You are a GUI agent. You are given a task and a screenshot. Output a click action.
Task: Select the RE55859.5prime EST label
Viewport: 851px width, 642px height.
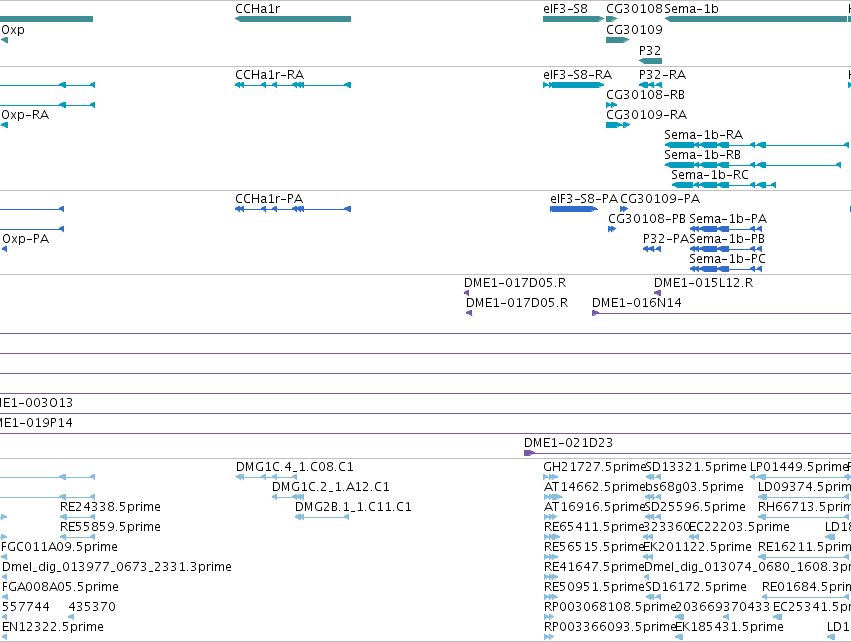click(110, 527)
